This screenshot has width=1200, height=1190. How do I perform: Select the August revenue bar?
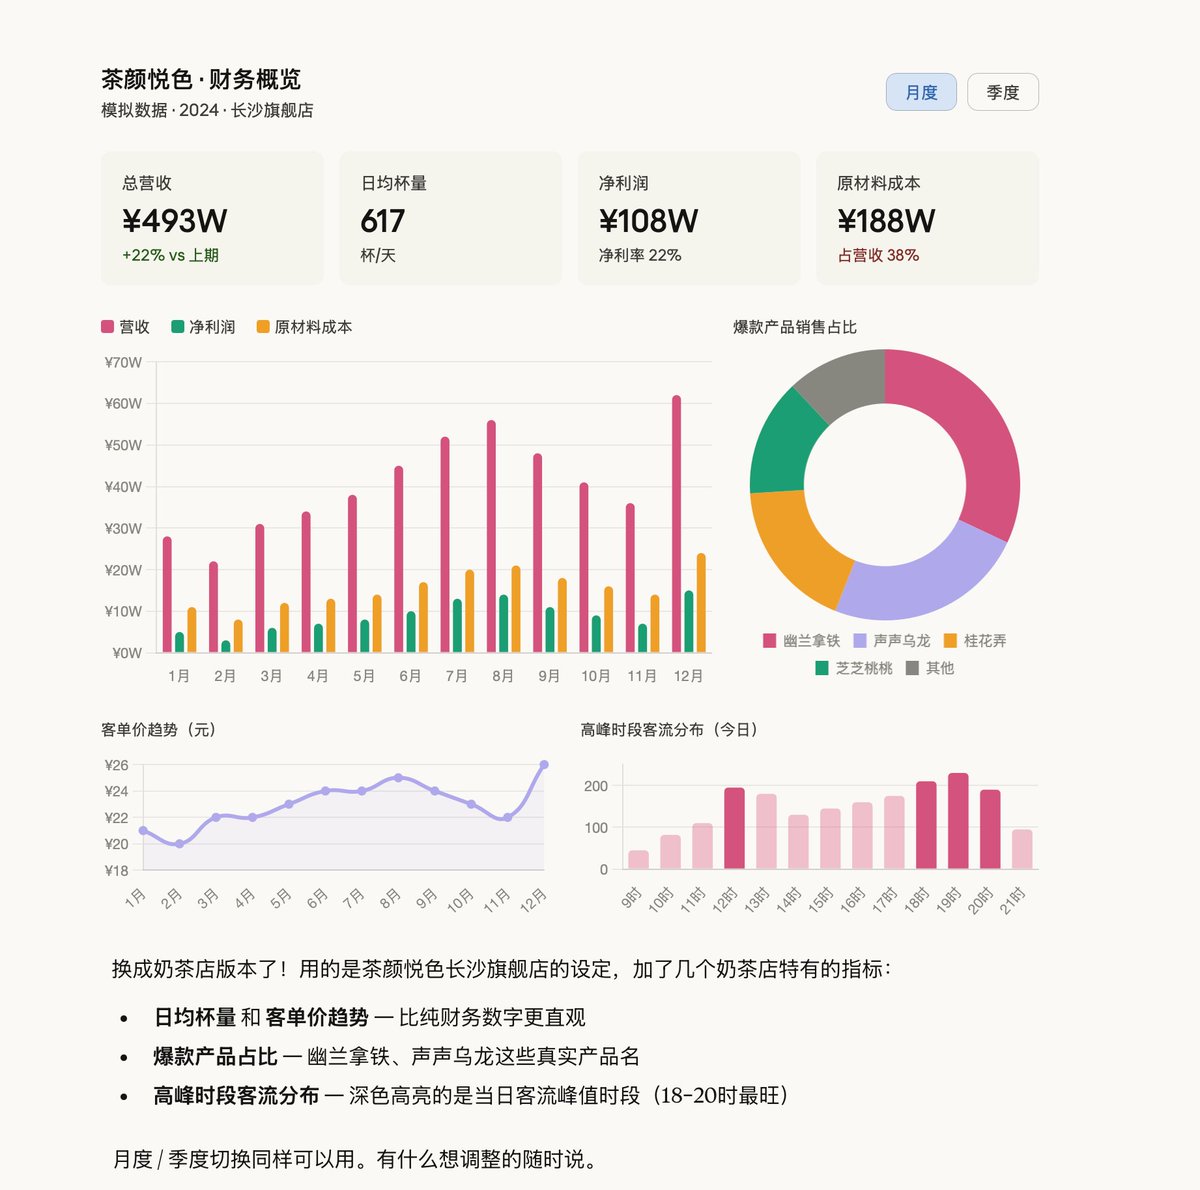click(491, 537)
